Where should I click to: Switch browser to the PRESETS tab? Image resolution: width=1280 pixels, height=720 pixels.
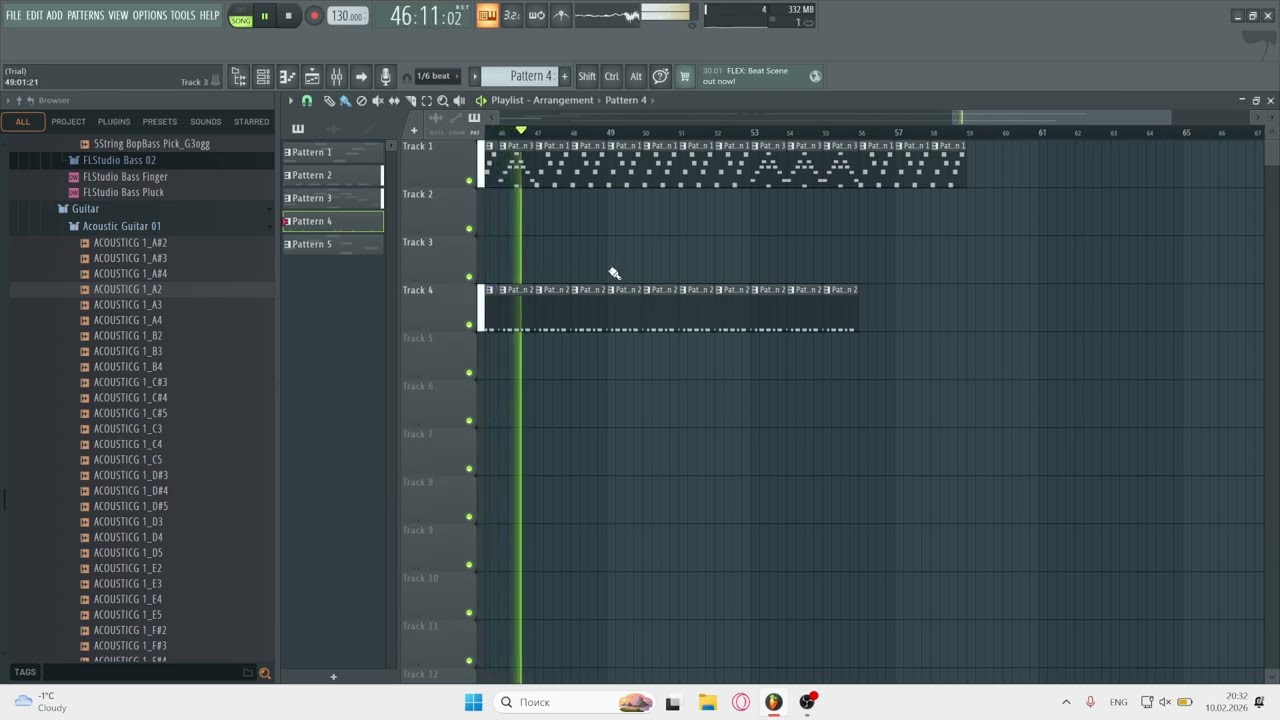(160, 122)
